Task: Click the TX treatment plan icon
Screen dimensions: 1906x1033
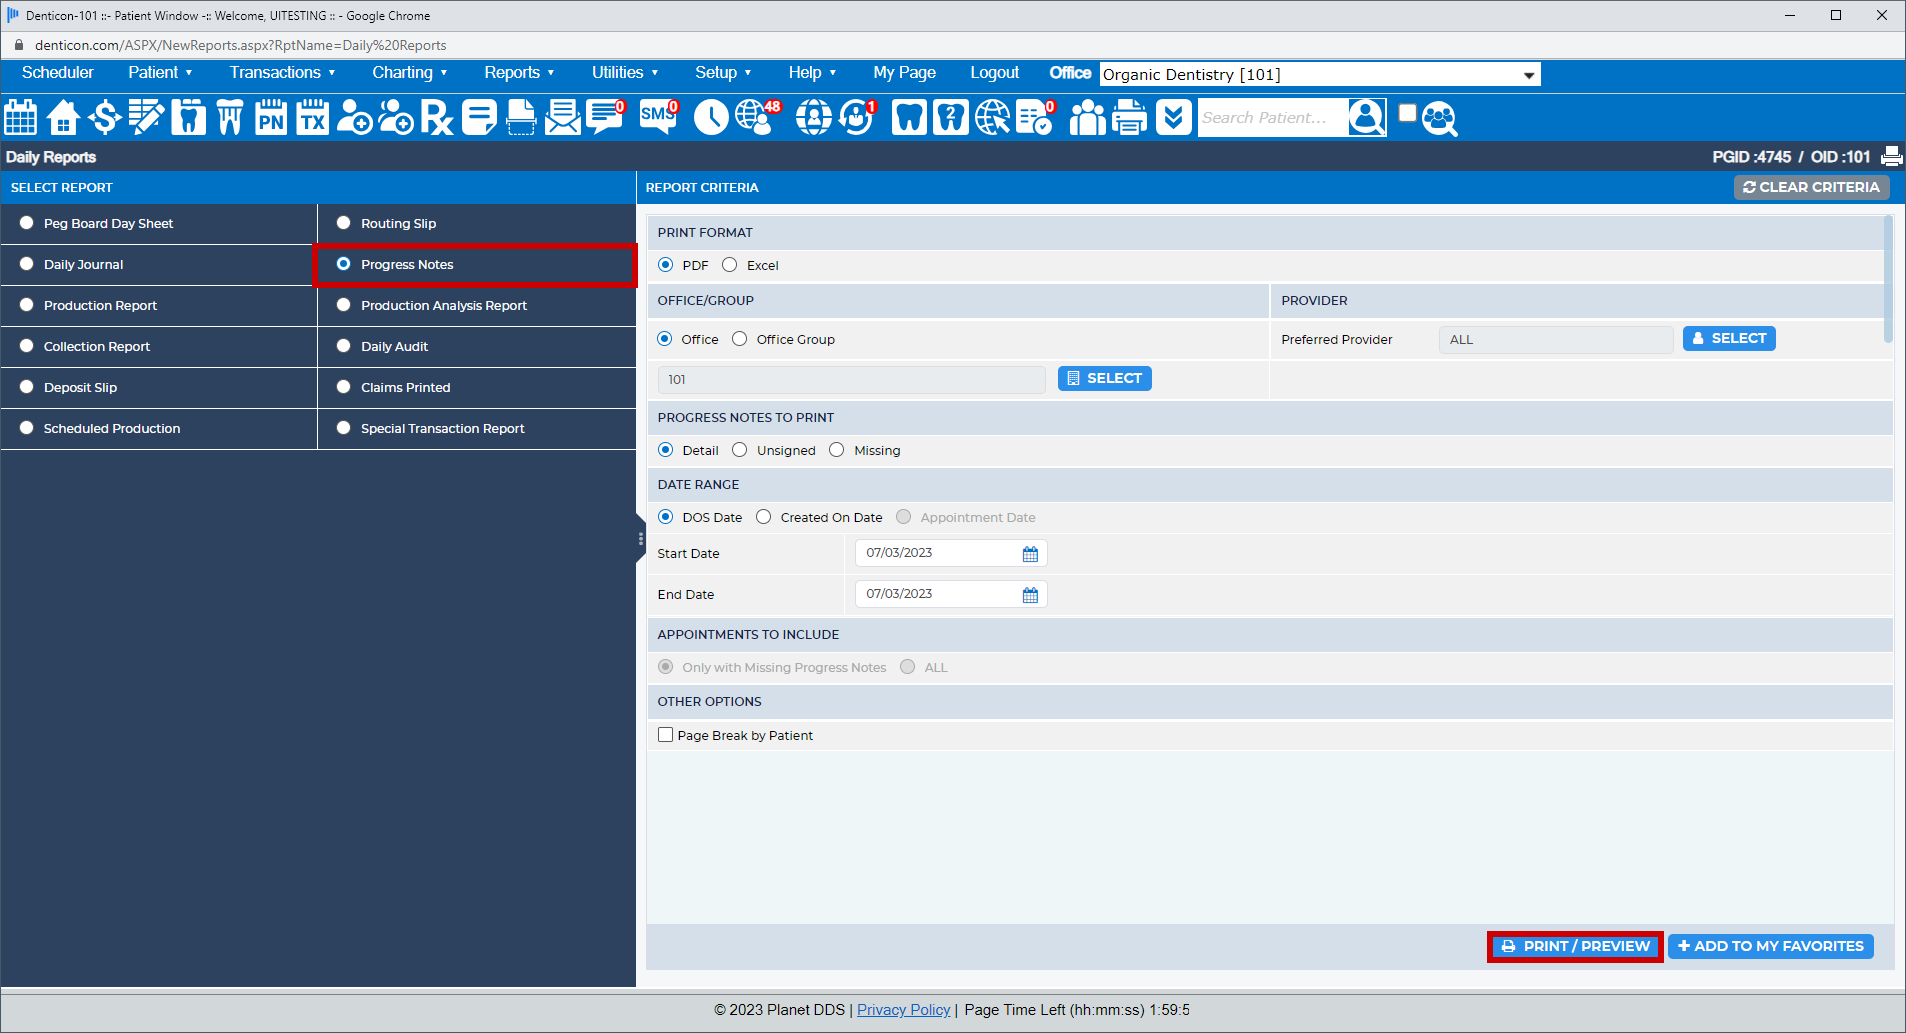Action: point(312,118)
